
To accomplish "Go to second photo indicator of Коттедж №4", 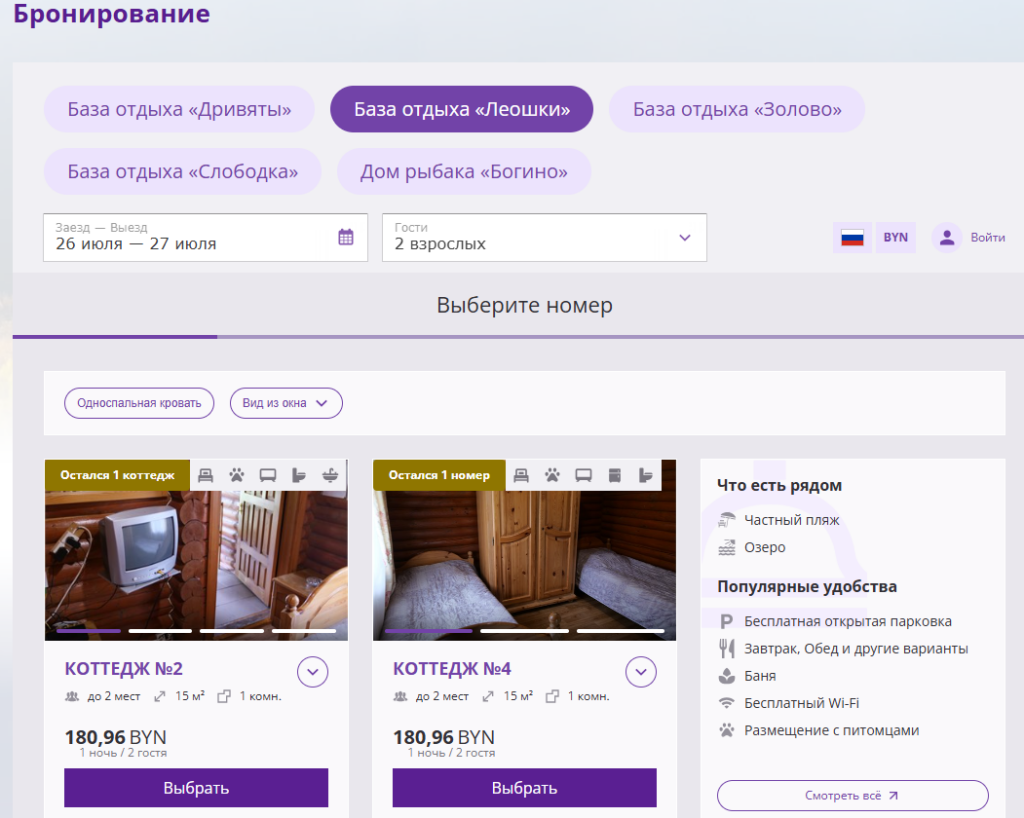I will pyautogui.click(x=524, y=631).
